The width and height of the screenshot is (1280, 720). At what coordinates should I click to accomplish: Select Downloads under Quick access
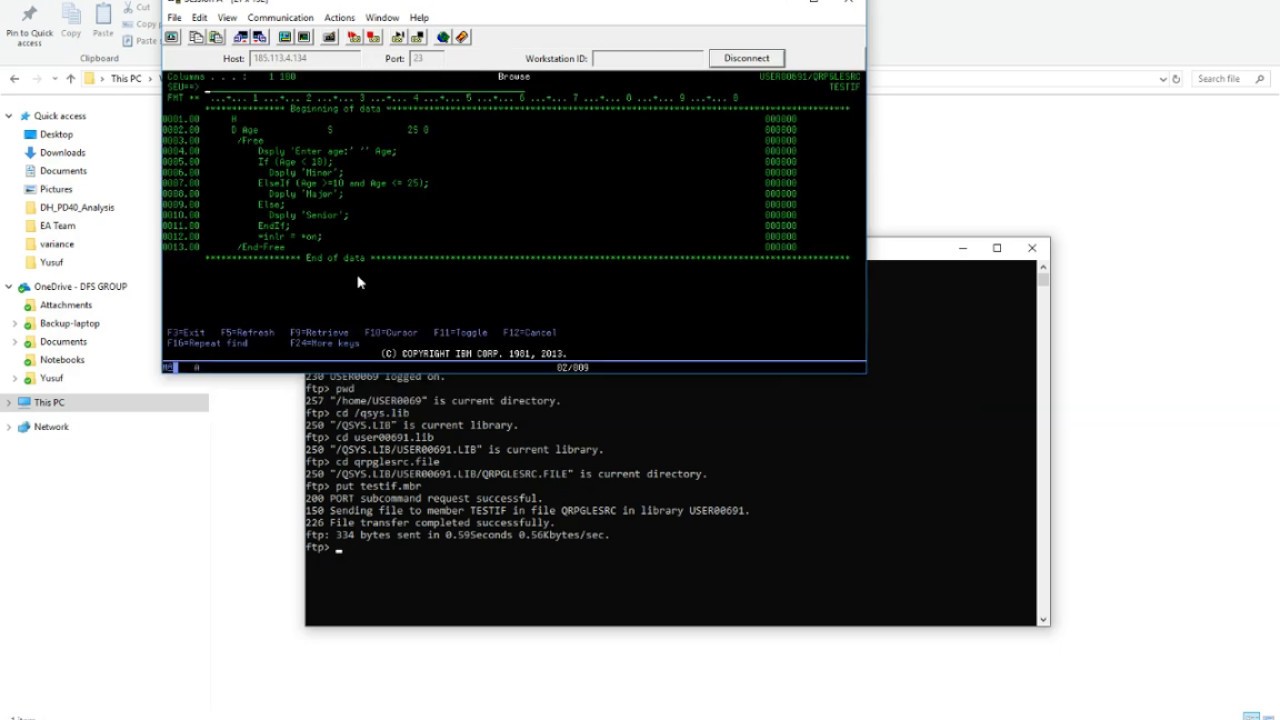coord(62,153)
